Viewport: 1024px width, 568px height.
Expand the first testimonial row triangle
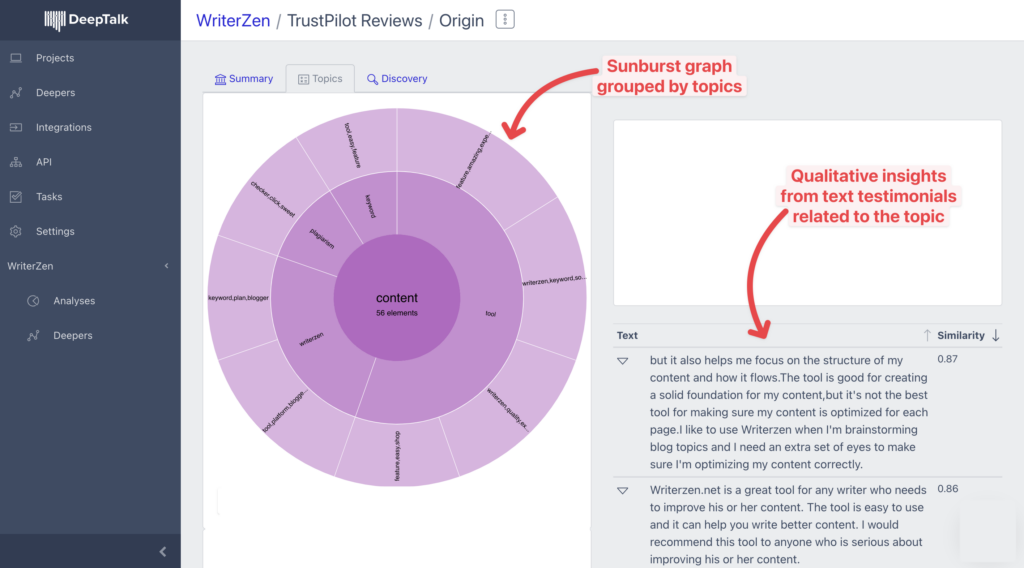click(622, 360)
